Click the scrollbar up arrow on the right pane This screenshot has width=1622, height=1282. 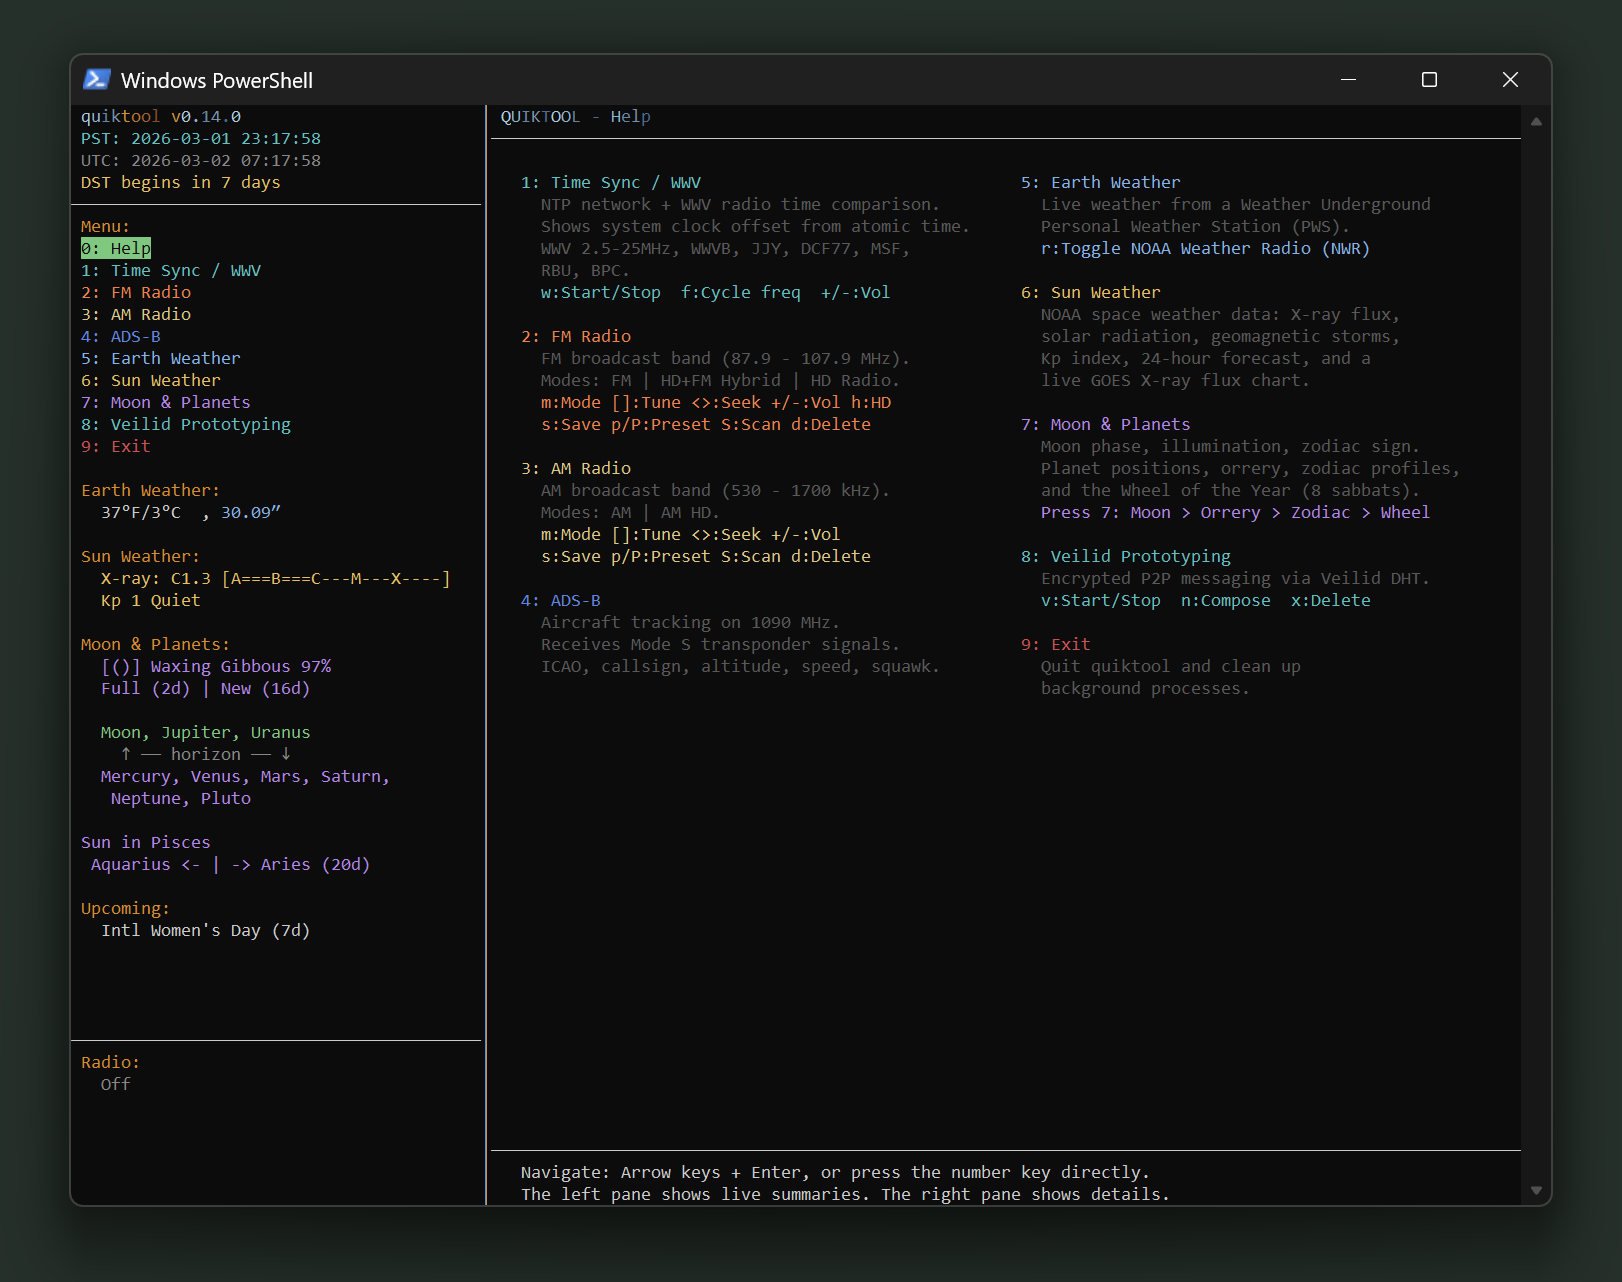coord(1535,121)
